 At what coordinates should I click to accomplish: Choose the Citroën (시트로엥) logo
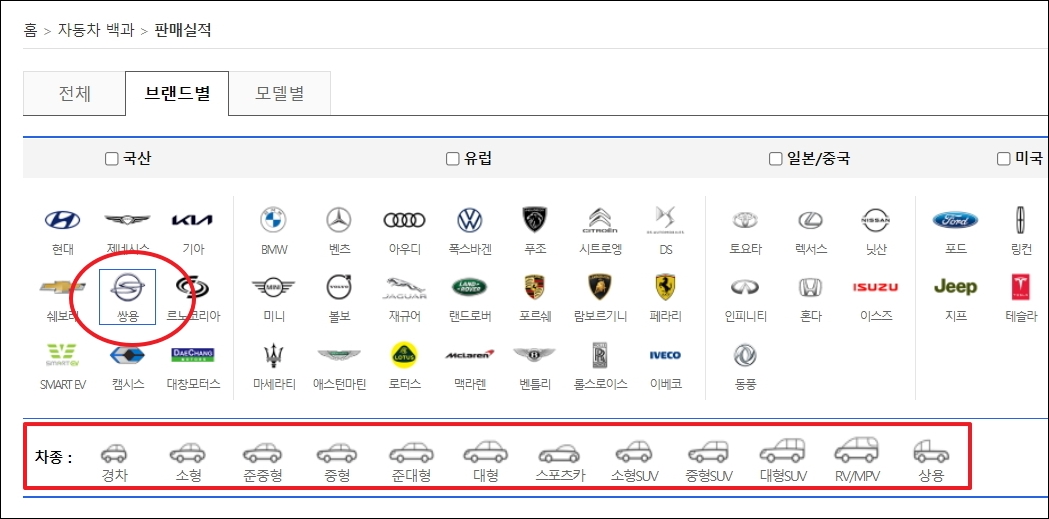(x=600, y=219)
